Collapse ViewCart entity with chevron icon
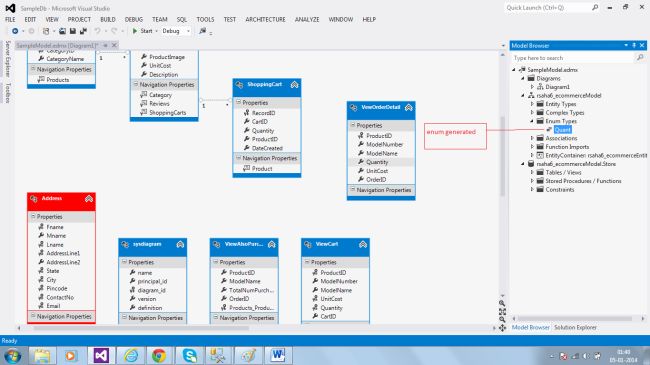This screenshot has height=365, width=650. pyautogui.click(x=363, y=244)
